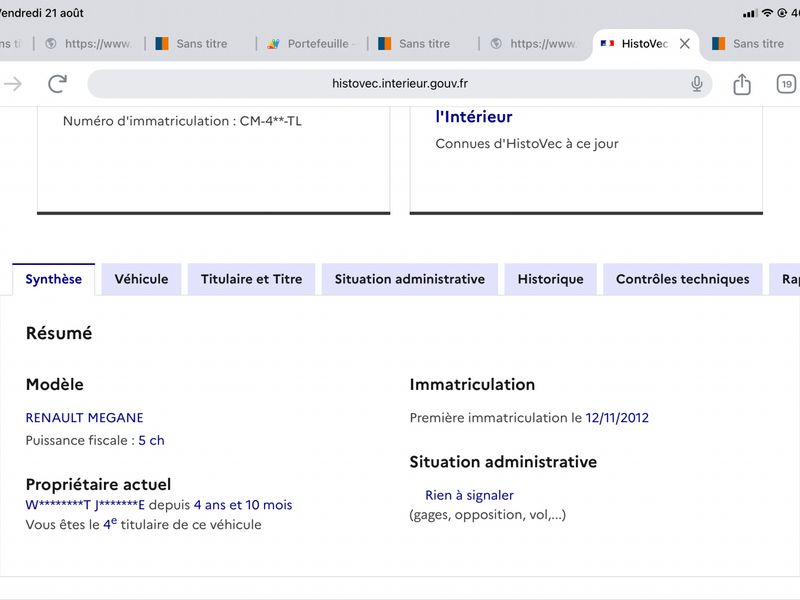800x600 pixels.
Task: Click the 4 ans et 10 mois duration
Action: tap(243, 505)
